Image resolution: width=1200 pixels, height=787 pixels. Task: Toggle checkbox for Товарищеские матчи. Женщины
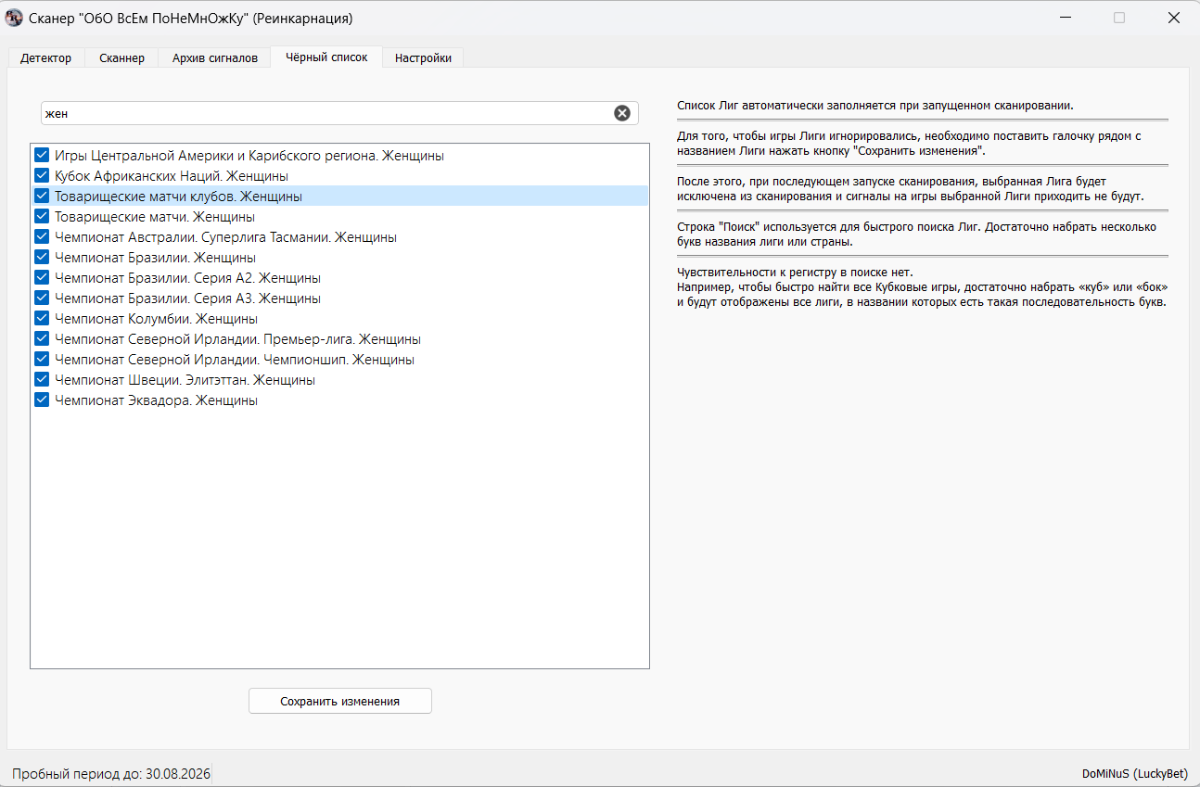42,217
